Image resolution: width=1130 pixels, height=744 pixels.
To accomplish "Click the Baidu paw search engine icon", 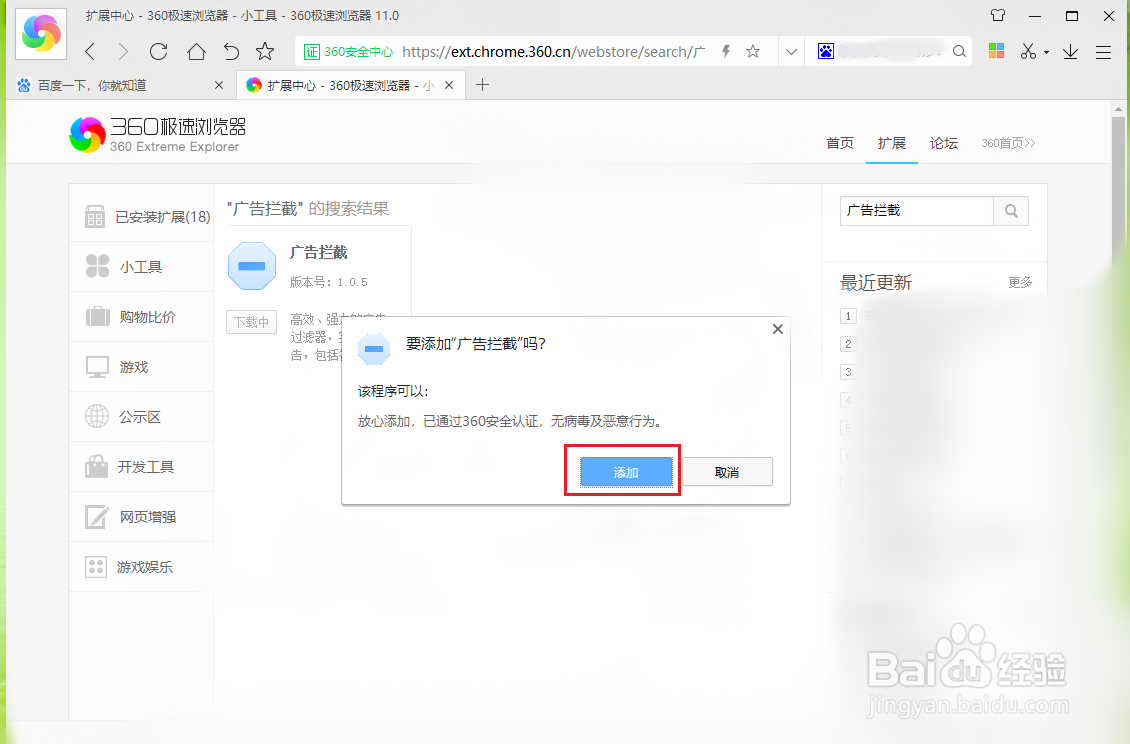I will [x=826, y=51].
